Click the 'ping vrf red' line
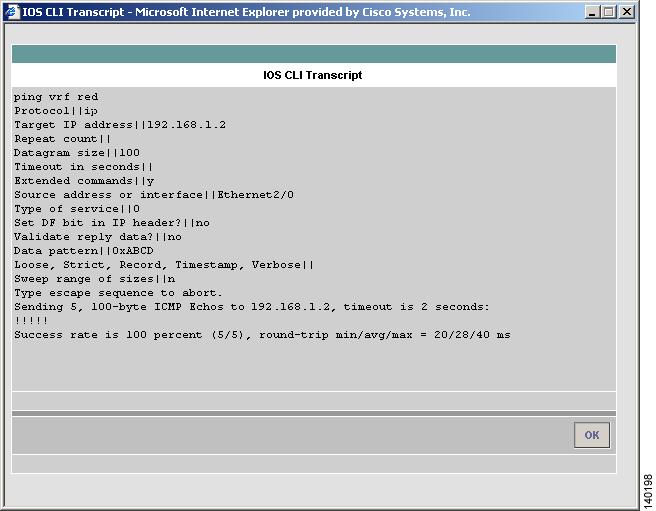The width and height of the screenshot is (656, 511). click(56, 97)
